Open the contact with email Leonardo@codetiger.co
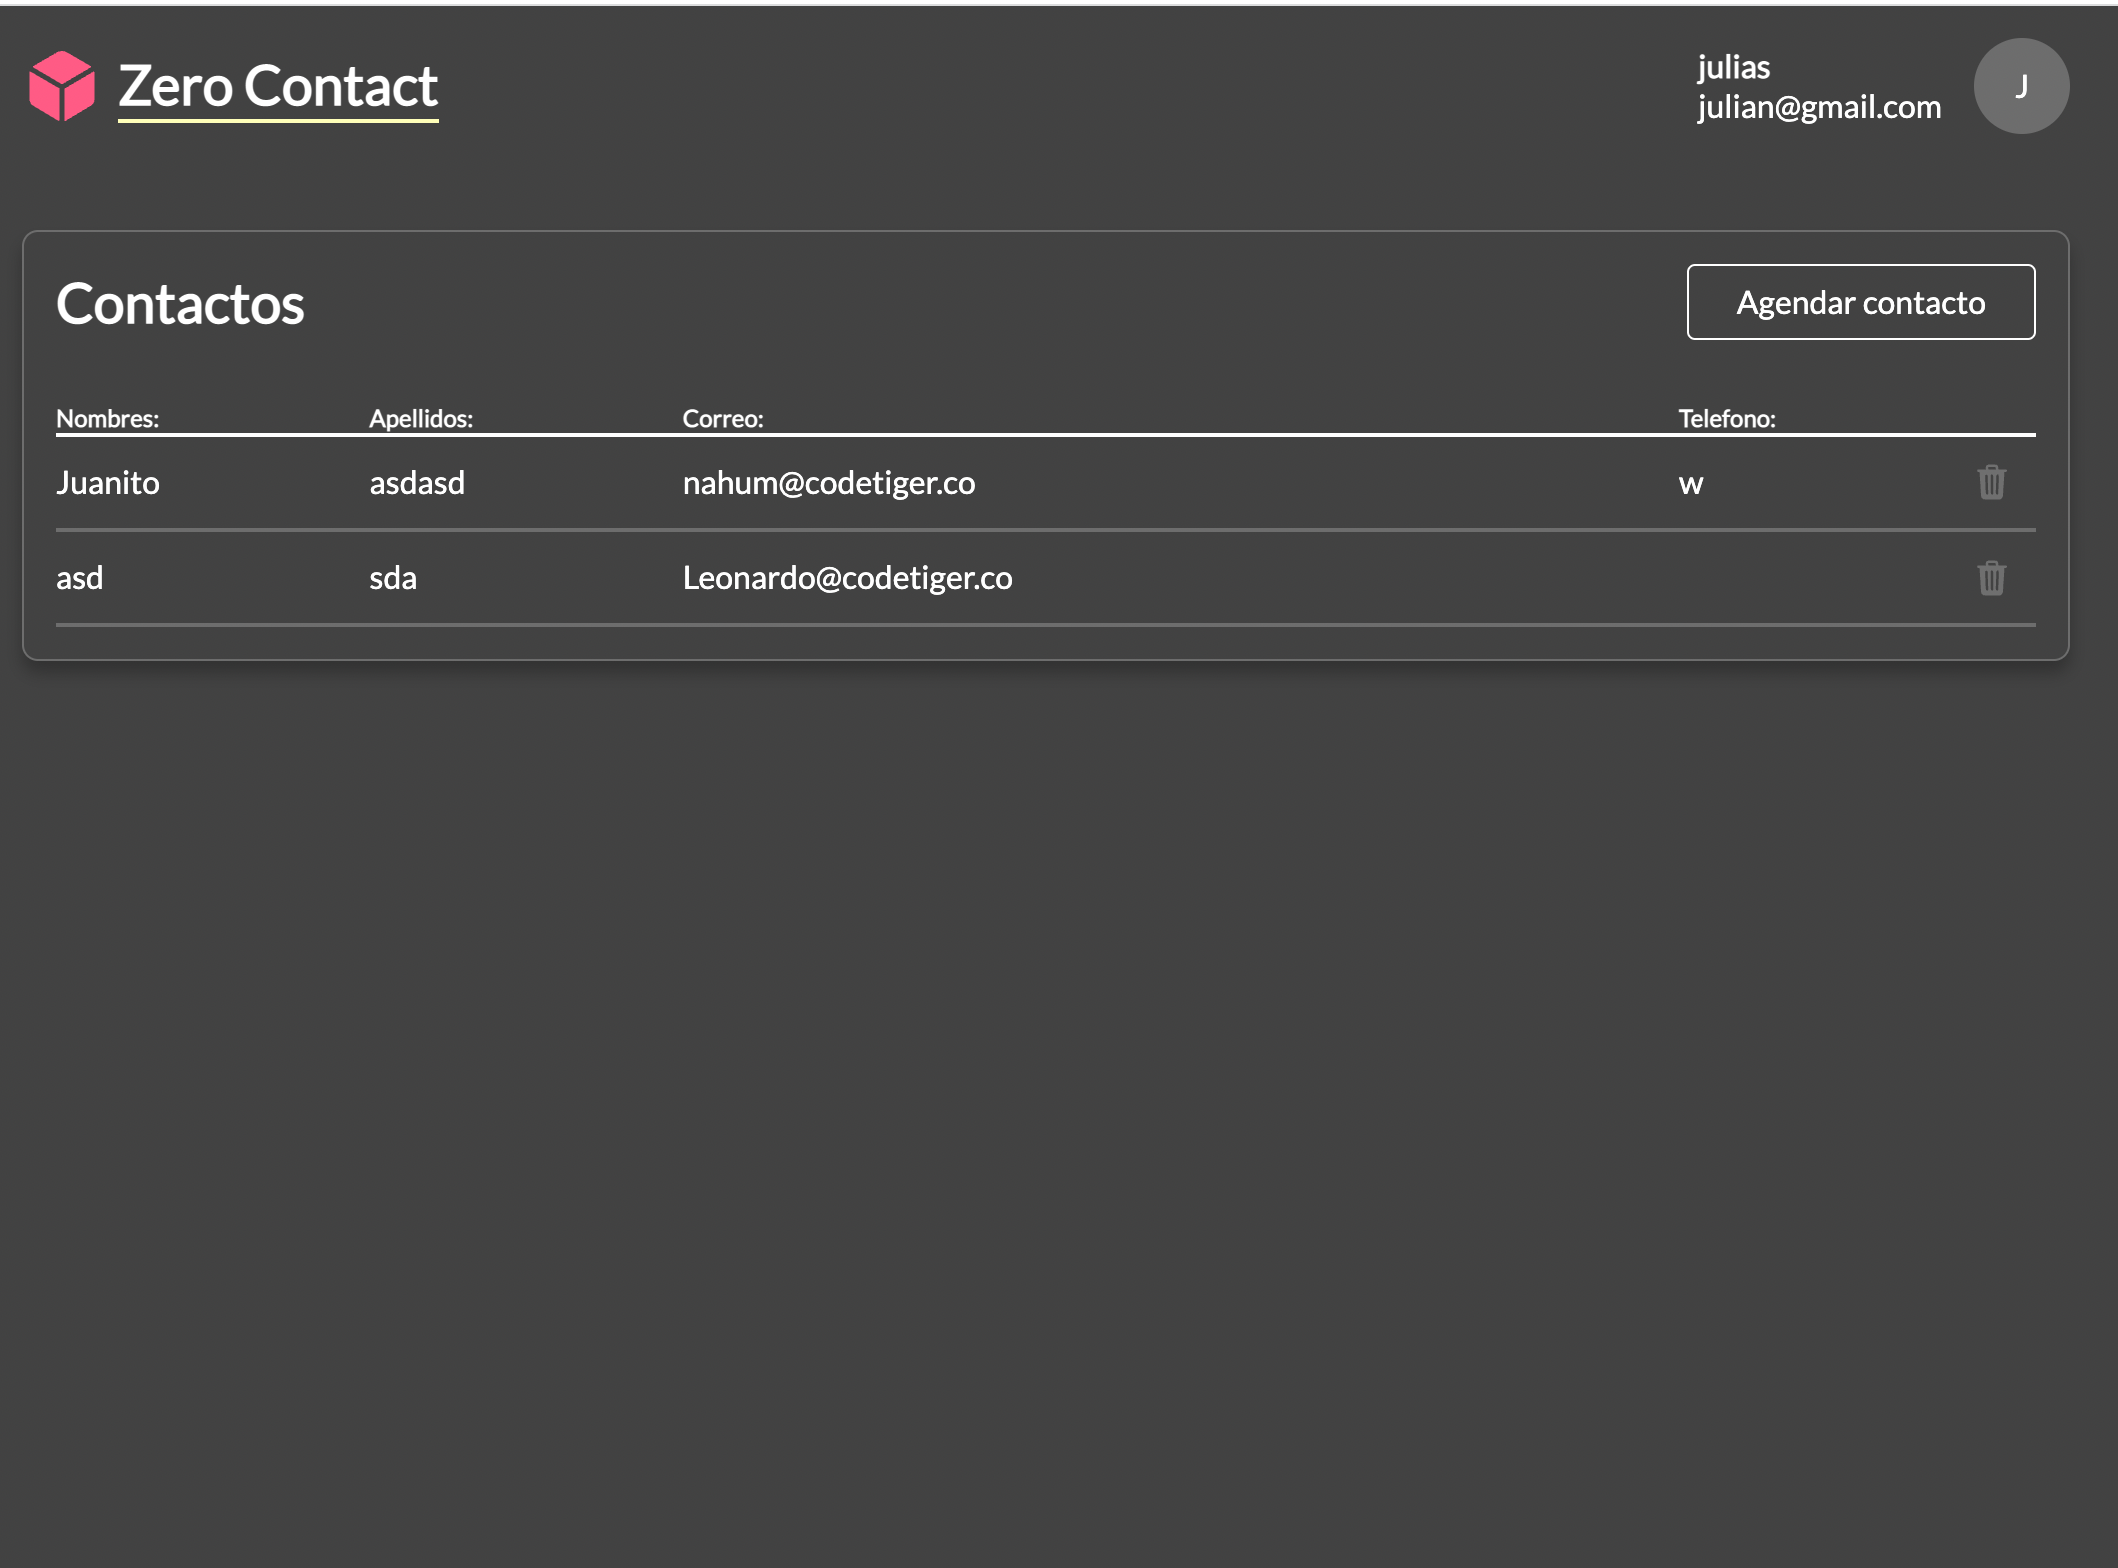The width and height of the screenshot is (2118, 1568). tap(847, 578)
